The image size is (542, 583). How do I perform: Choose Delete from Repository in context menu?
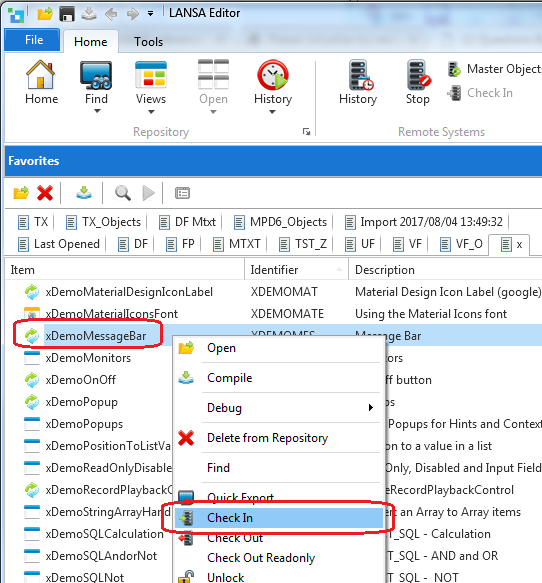click(x=279, y=438)
